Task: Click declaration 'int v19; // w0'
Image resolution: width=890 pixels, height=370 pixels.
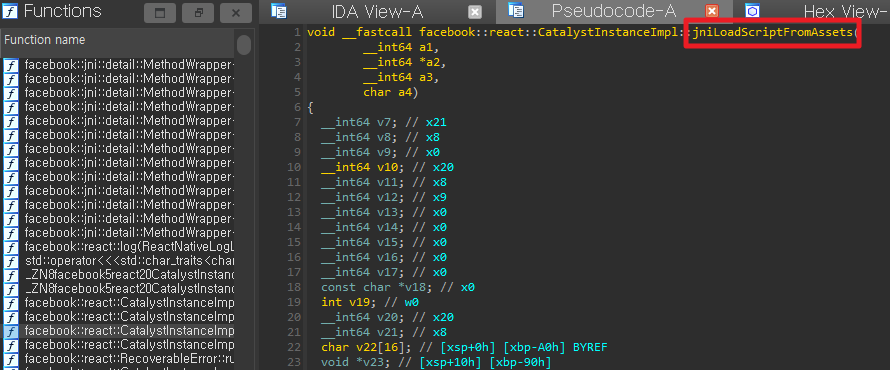Action: (370, 302)
